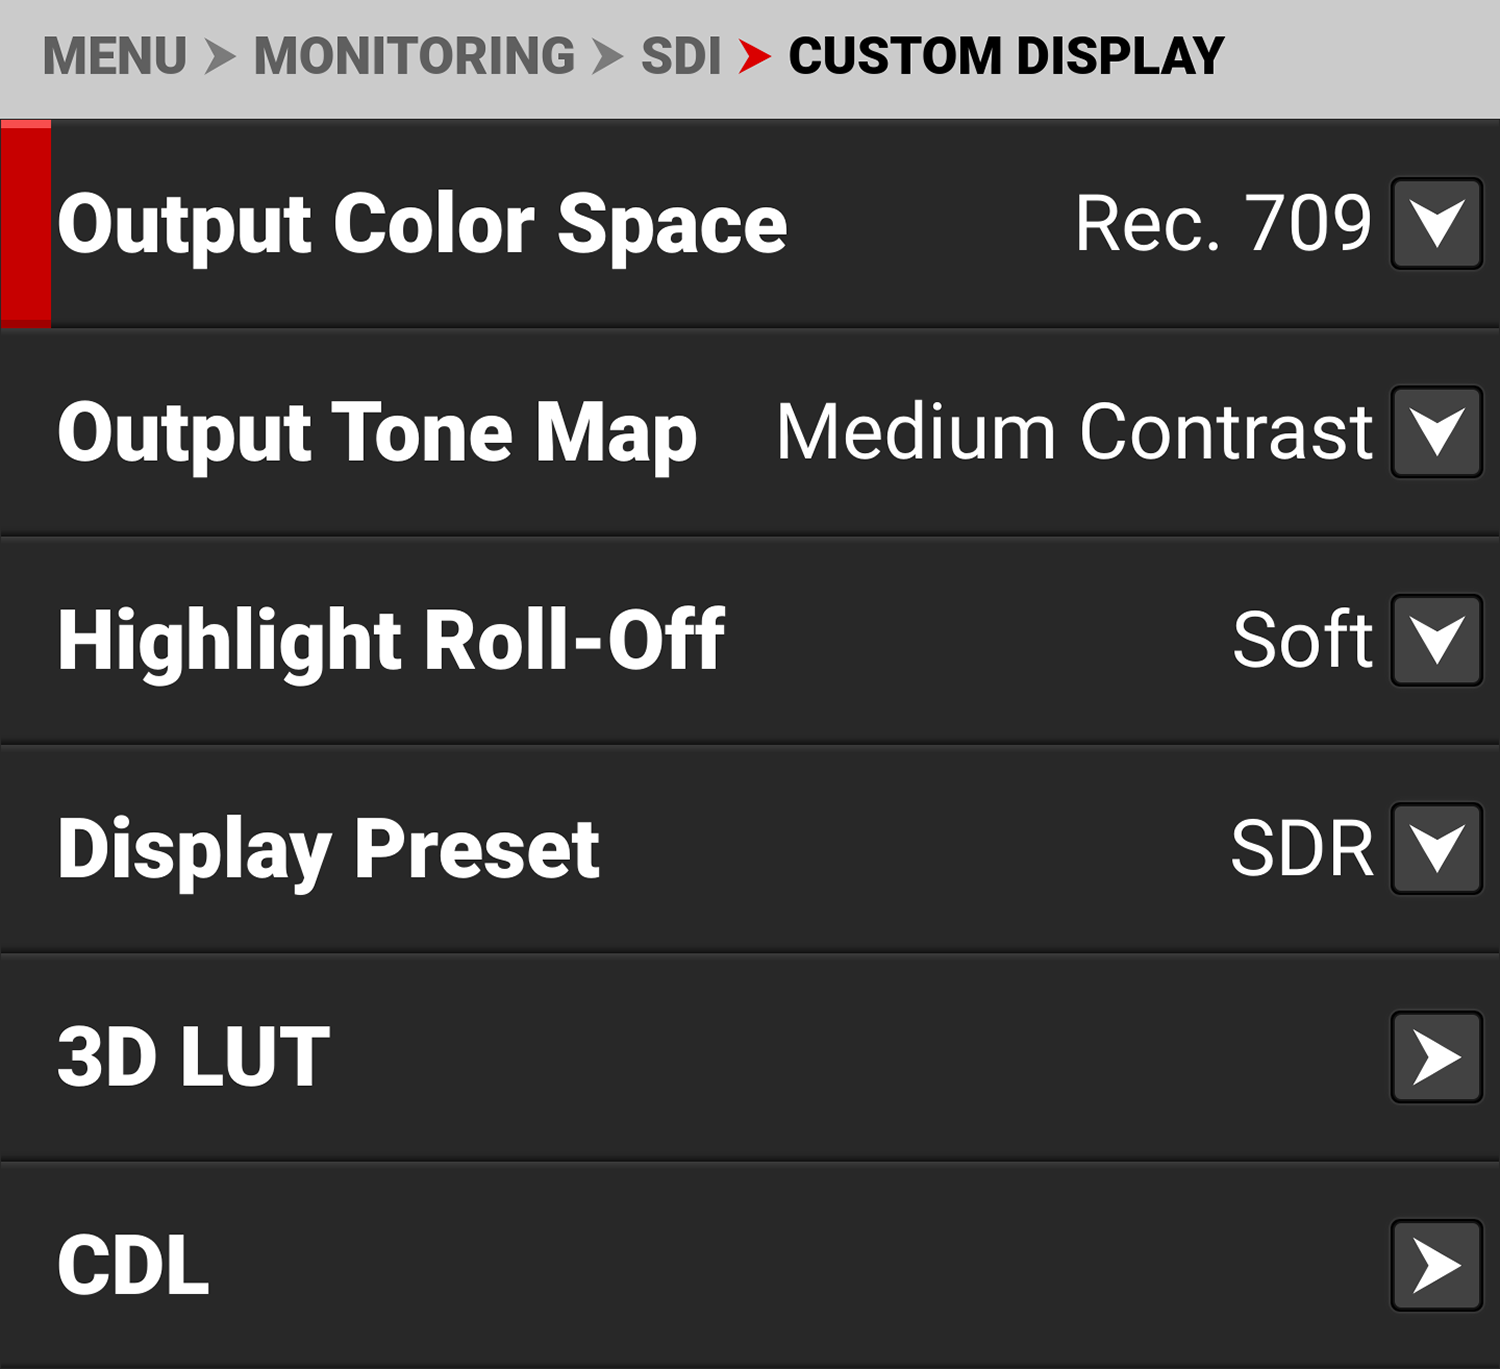Click the CUSTOM DISPLAY breadcrumb title
The image size is (1500, 1369).
tap(1006, 56)
